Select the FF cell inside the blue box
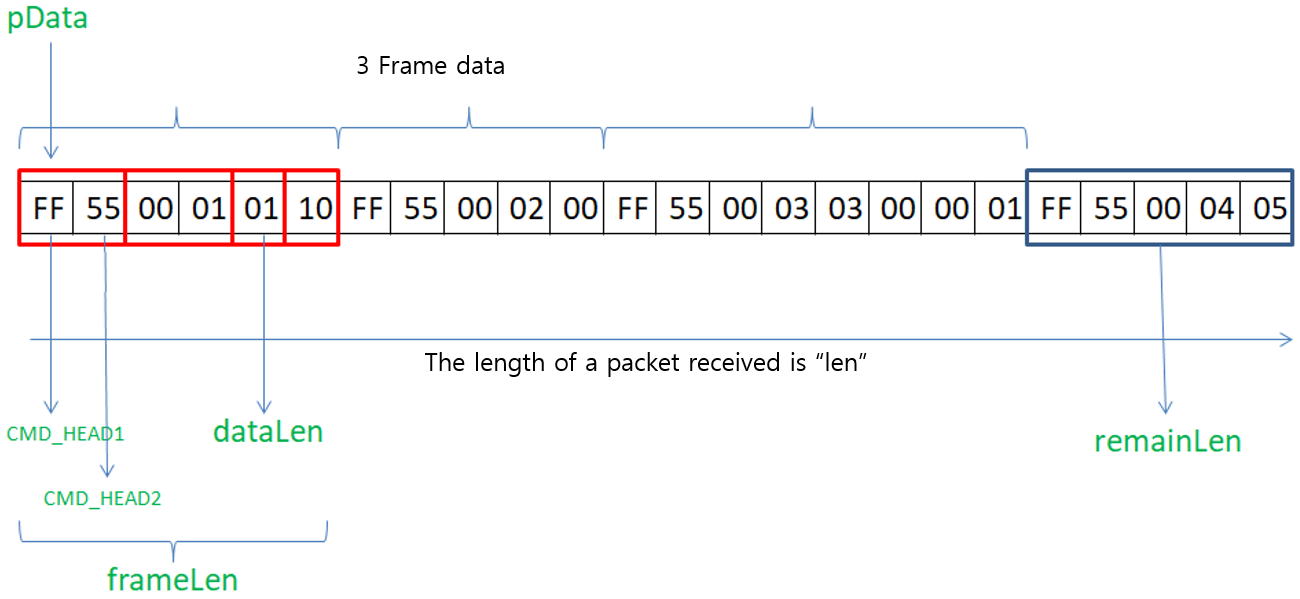1300x599 pixels. [x=1057, y=209]
